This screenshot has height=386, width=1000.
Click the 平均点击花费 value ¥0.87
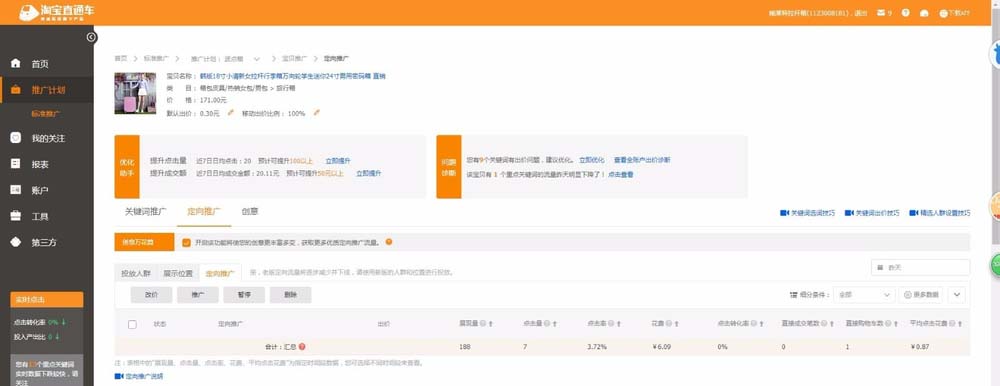(x=920, y=347)
